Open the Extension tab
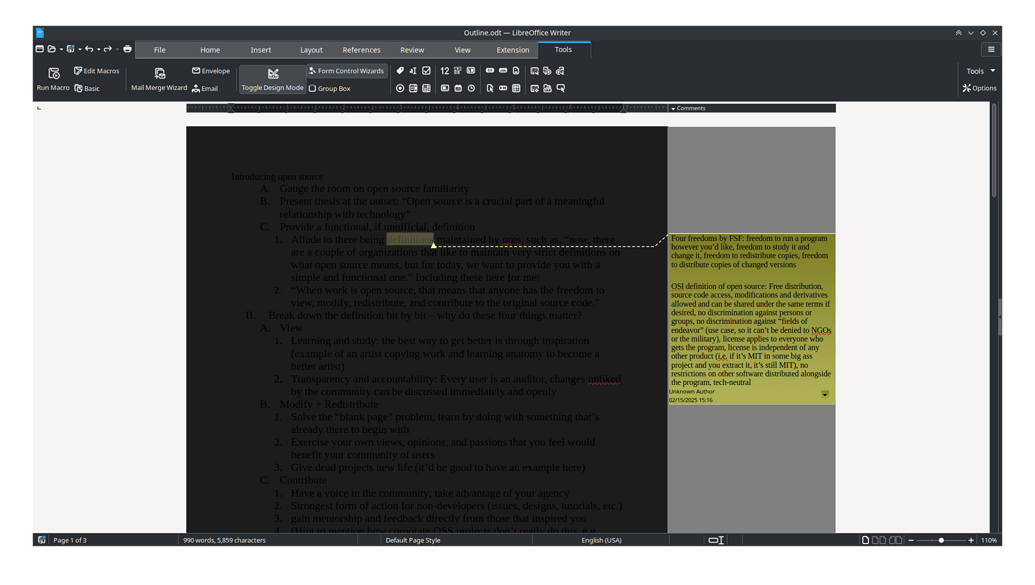 513,50
